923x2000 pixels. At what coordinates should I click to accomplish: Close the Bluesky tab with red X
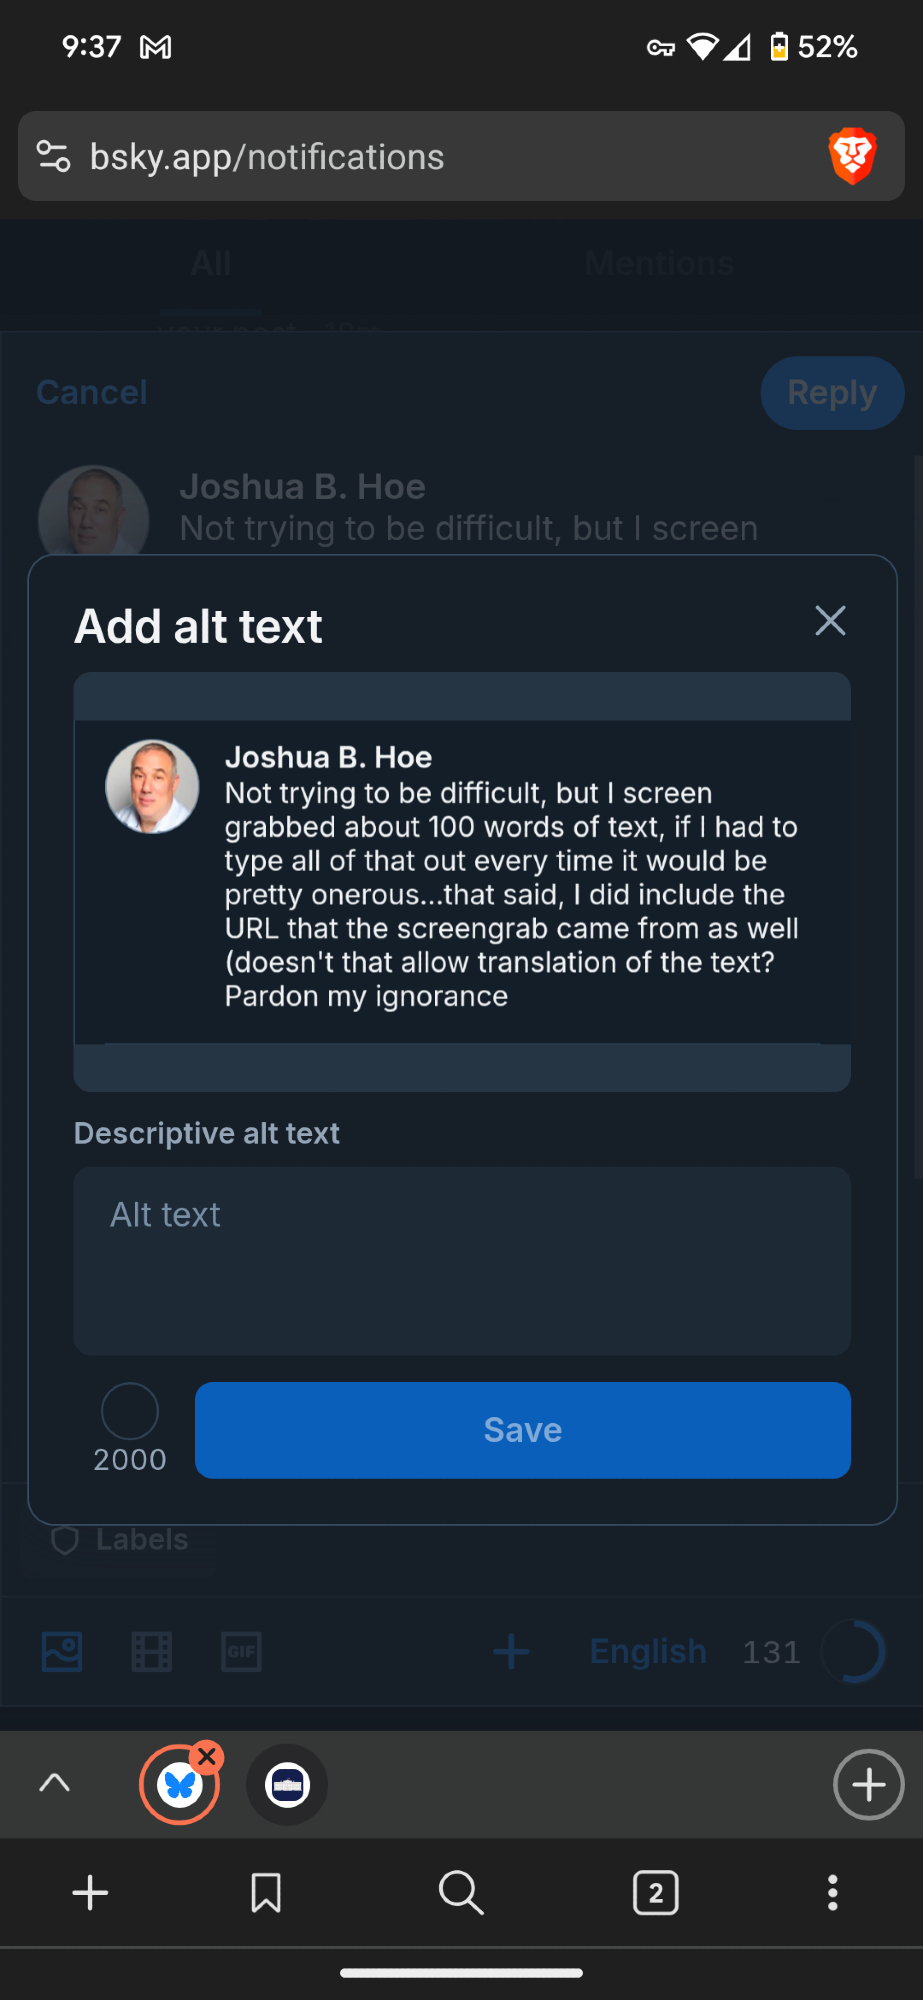coord(207,1757)
